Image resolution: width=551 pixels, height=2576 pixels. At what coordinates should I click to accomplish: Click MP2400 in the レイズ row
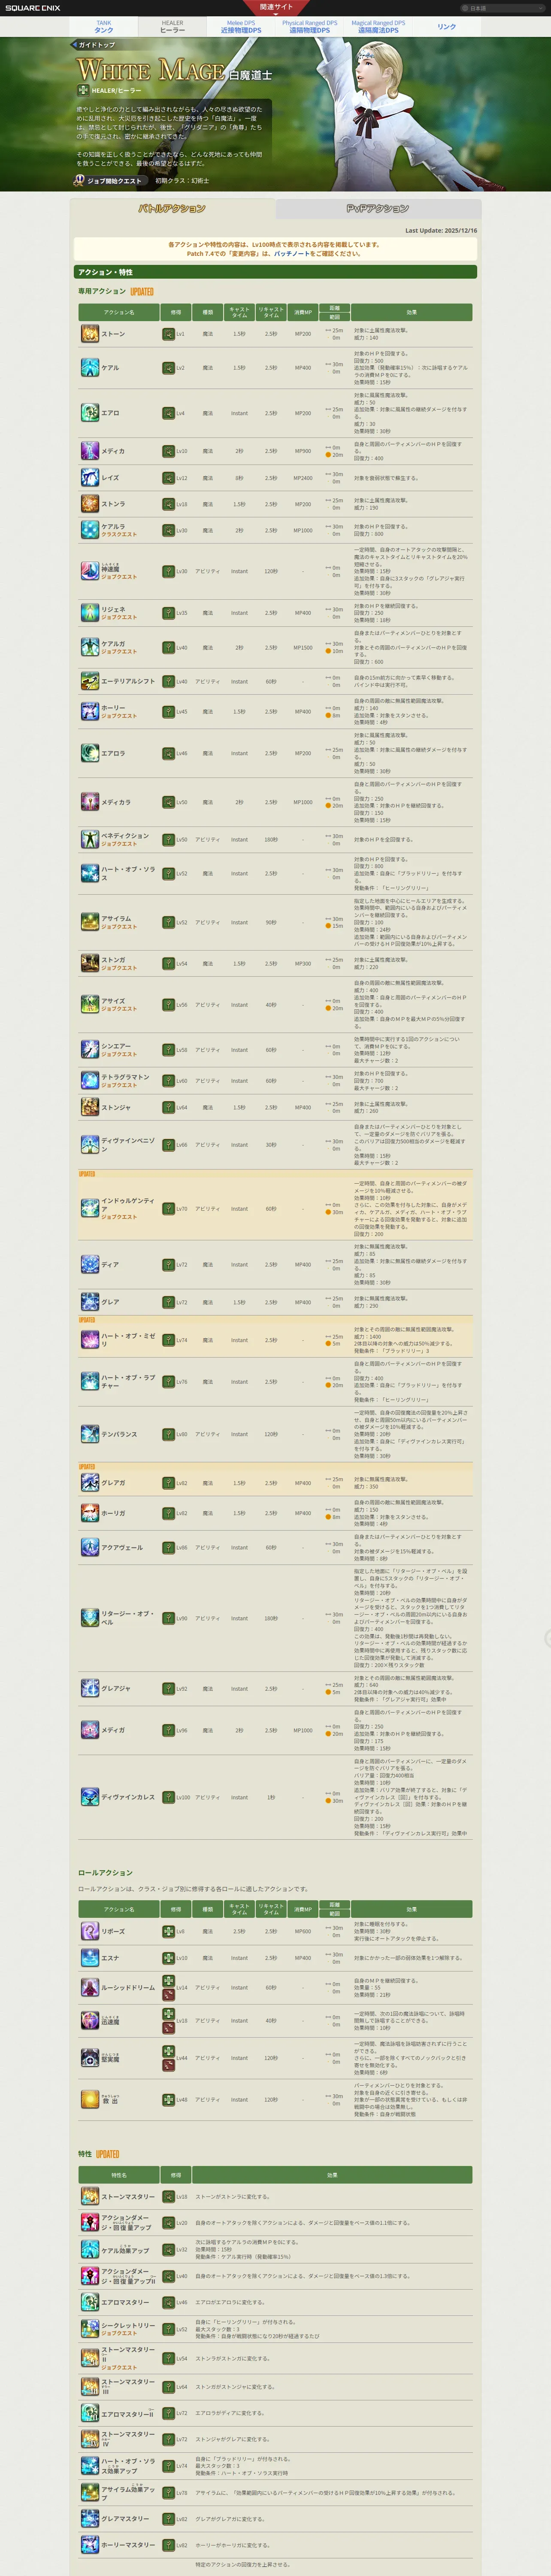pyautogui.click(x=303, y=478)
